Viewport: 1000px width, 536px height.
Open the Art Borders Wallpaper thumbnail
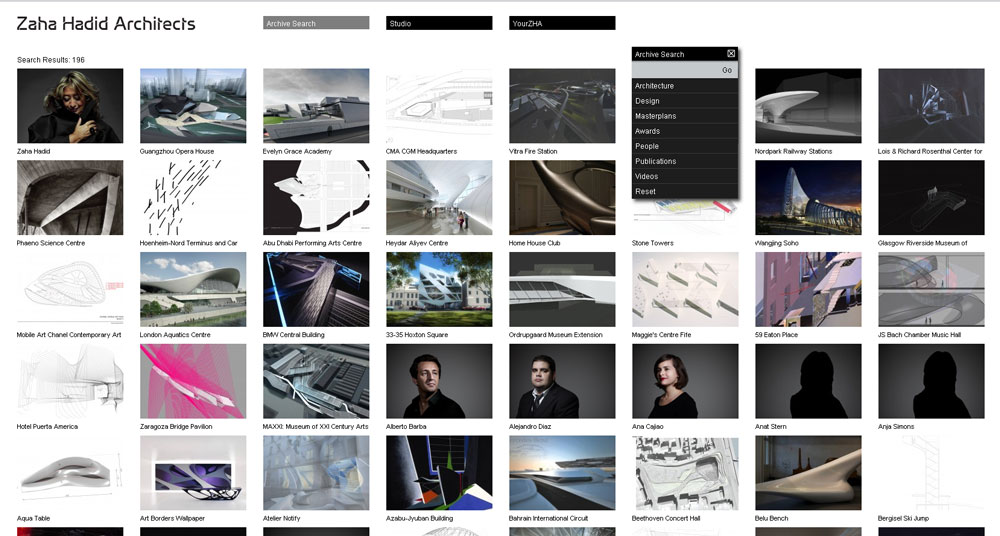193,473
